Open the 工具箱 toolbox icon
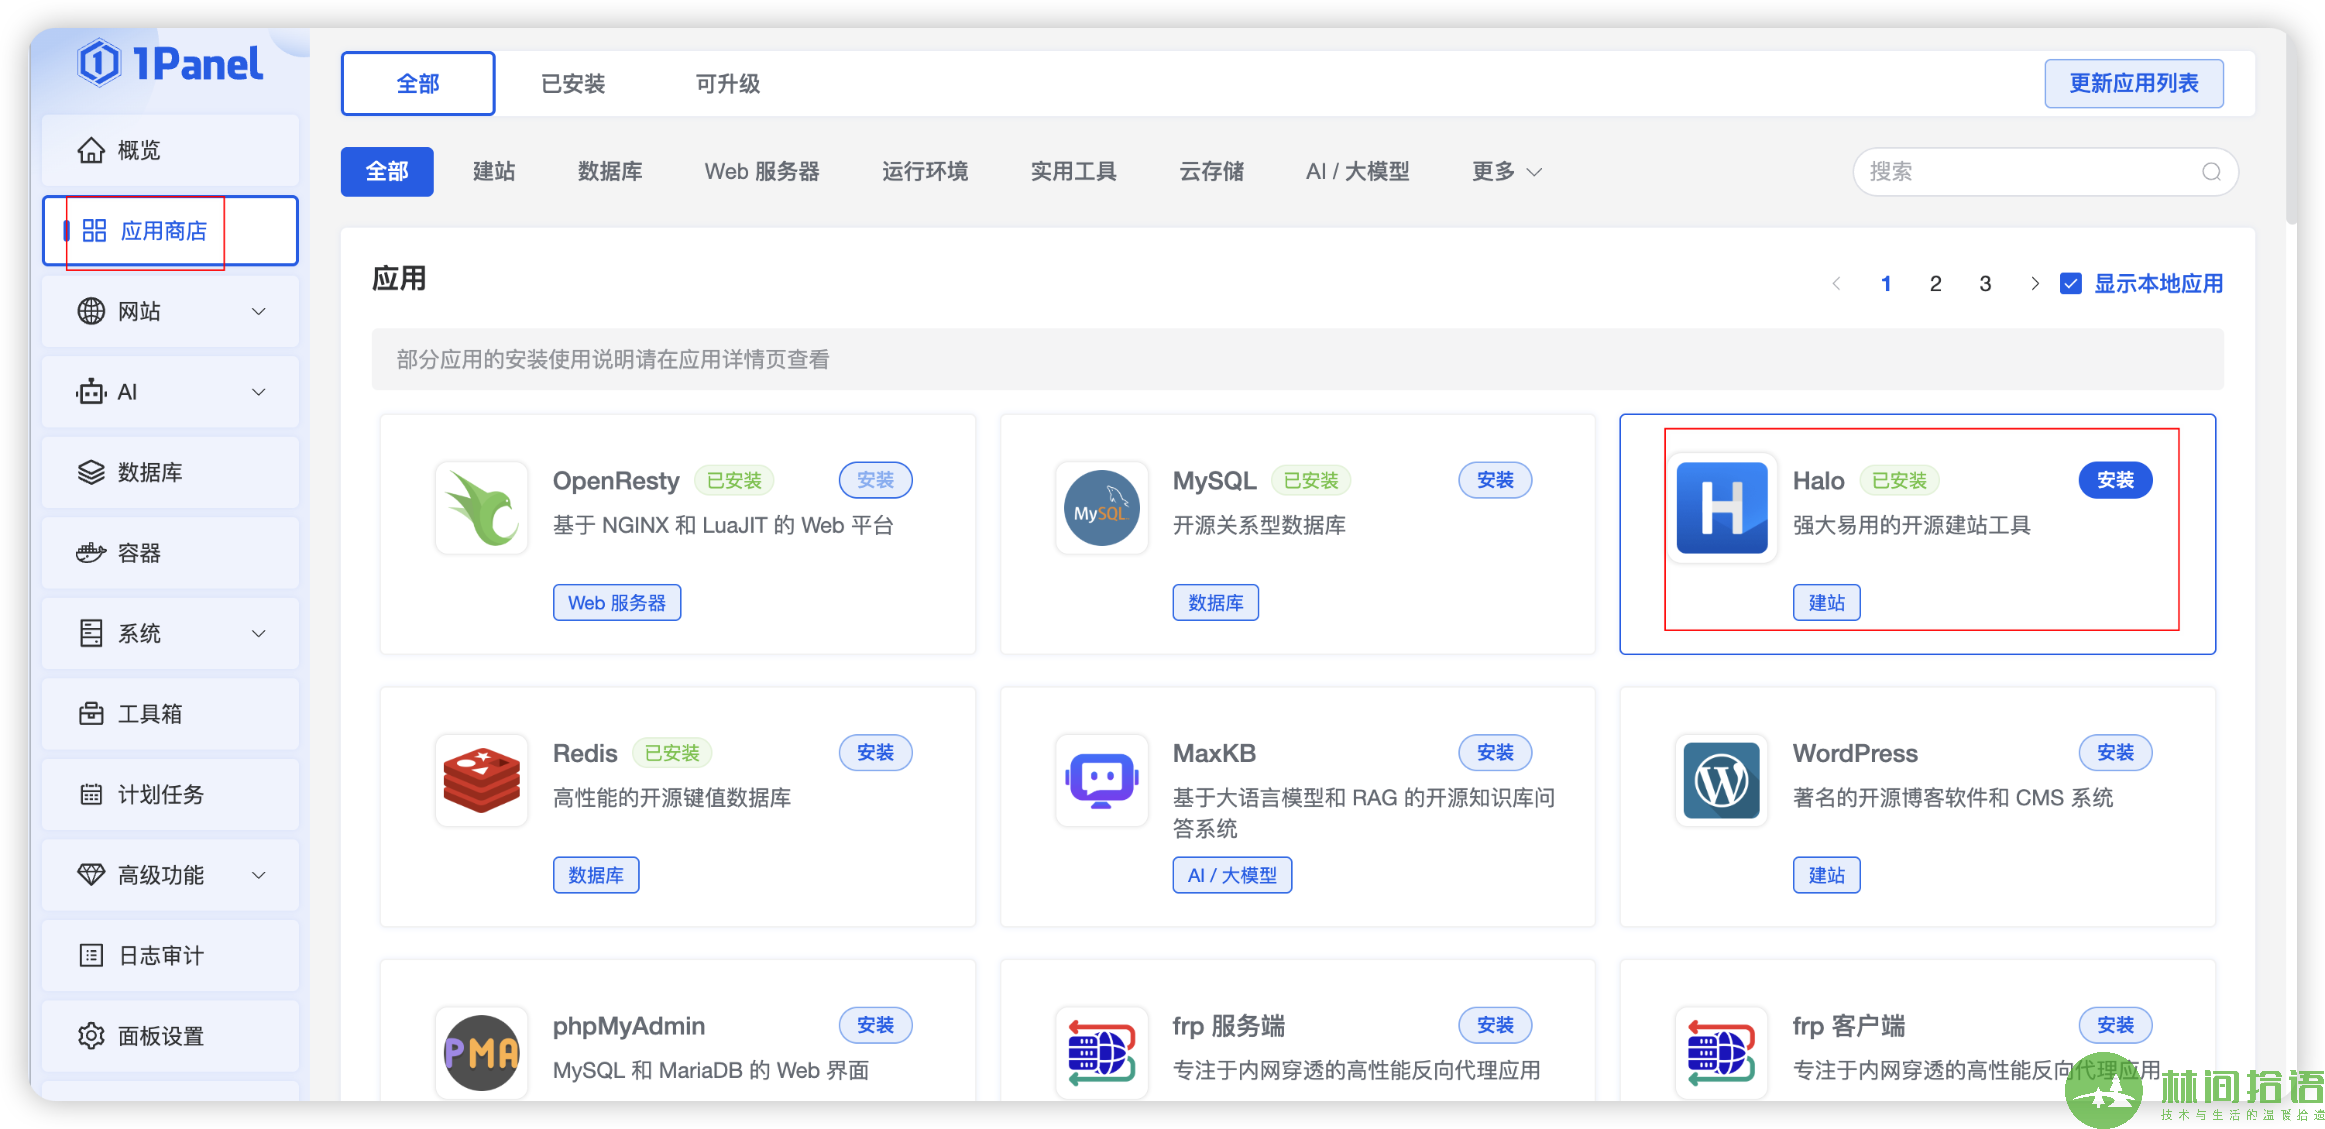This screenshot has width=2325, height=1129. 91,714
